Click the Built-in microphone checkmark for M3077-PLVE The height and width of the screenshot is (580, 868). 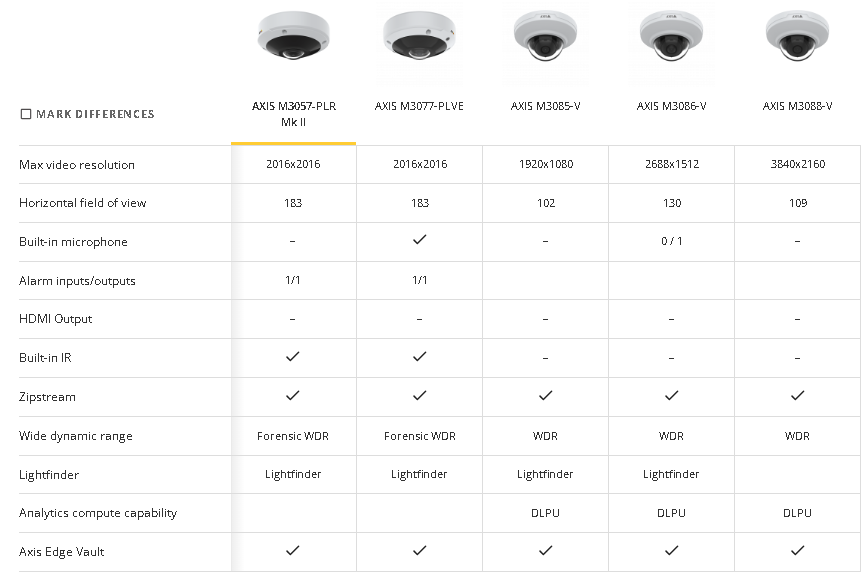420,240
